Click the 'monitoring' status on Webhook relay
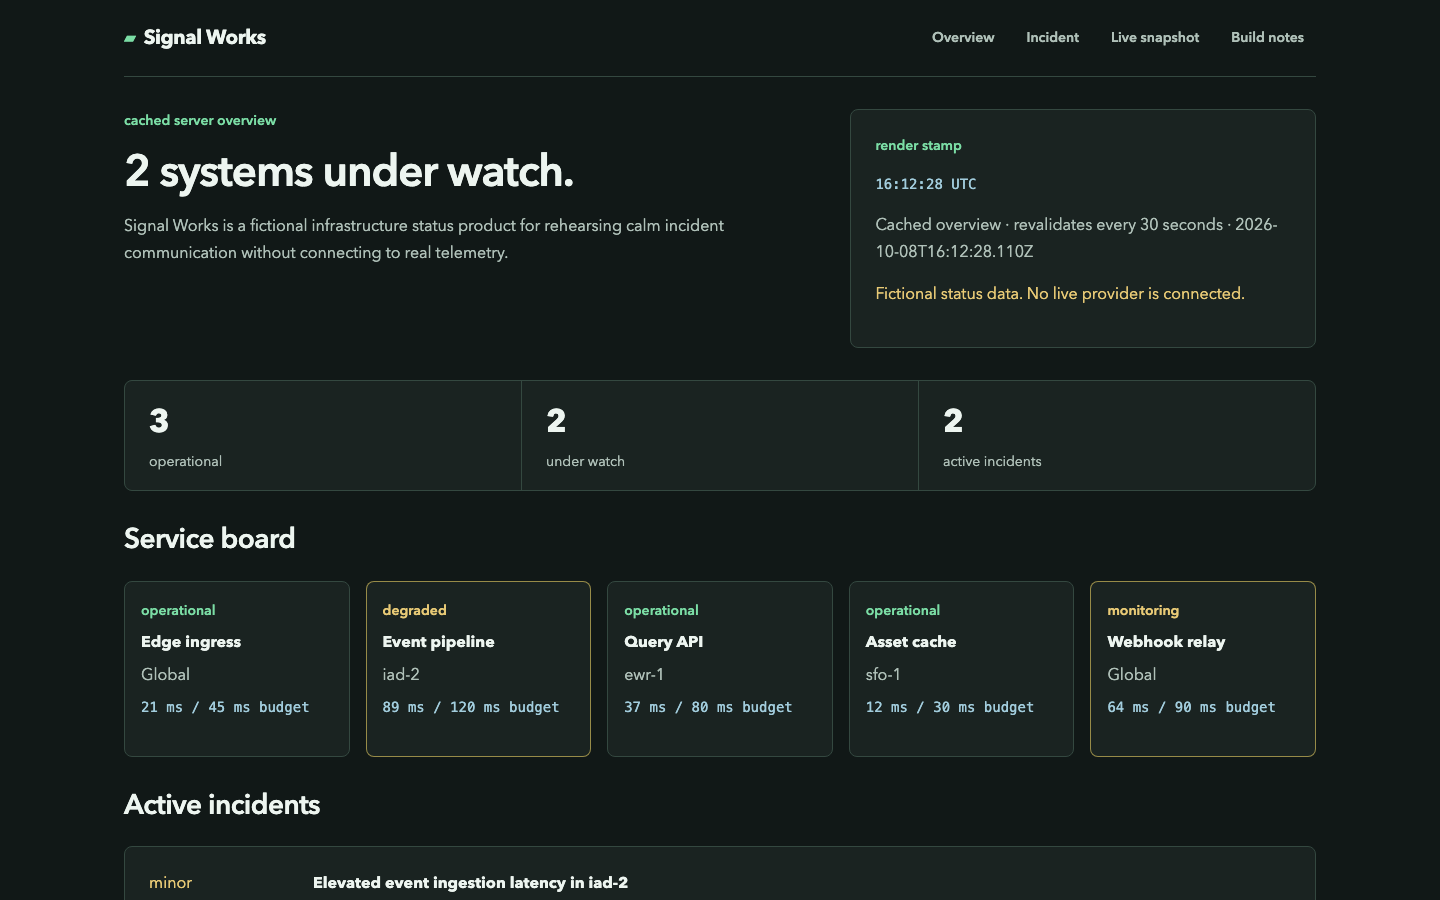Screen dimensions: 1440x900 pos(1143,610)
